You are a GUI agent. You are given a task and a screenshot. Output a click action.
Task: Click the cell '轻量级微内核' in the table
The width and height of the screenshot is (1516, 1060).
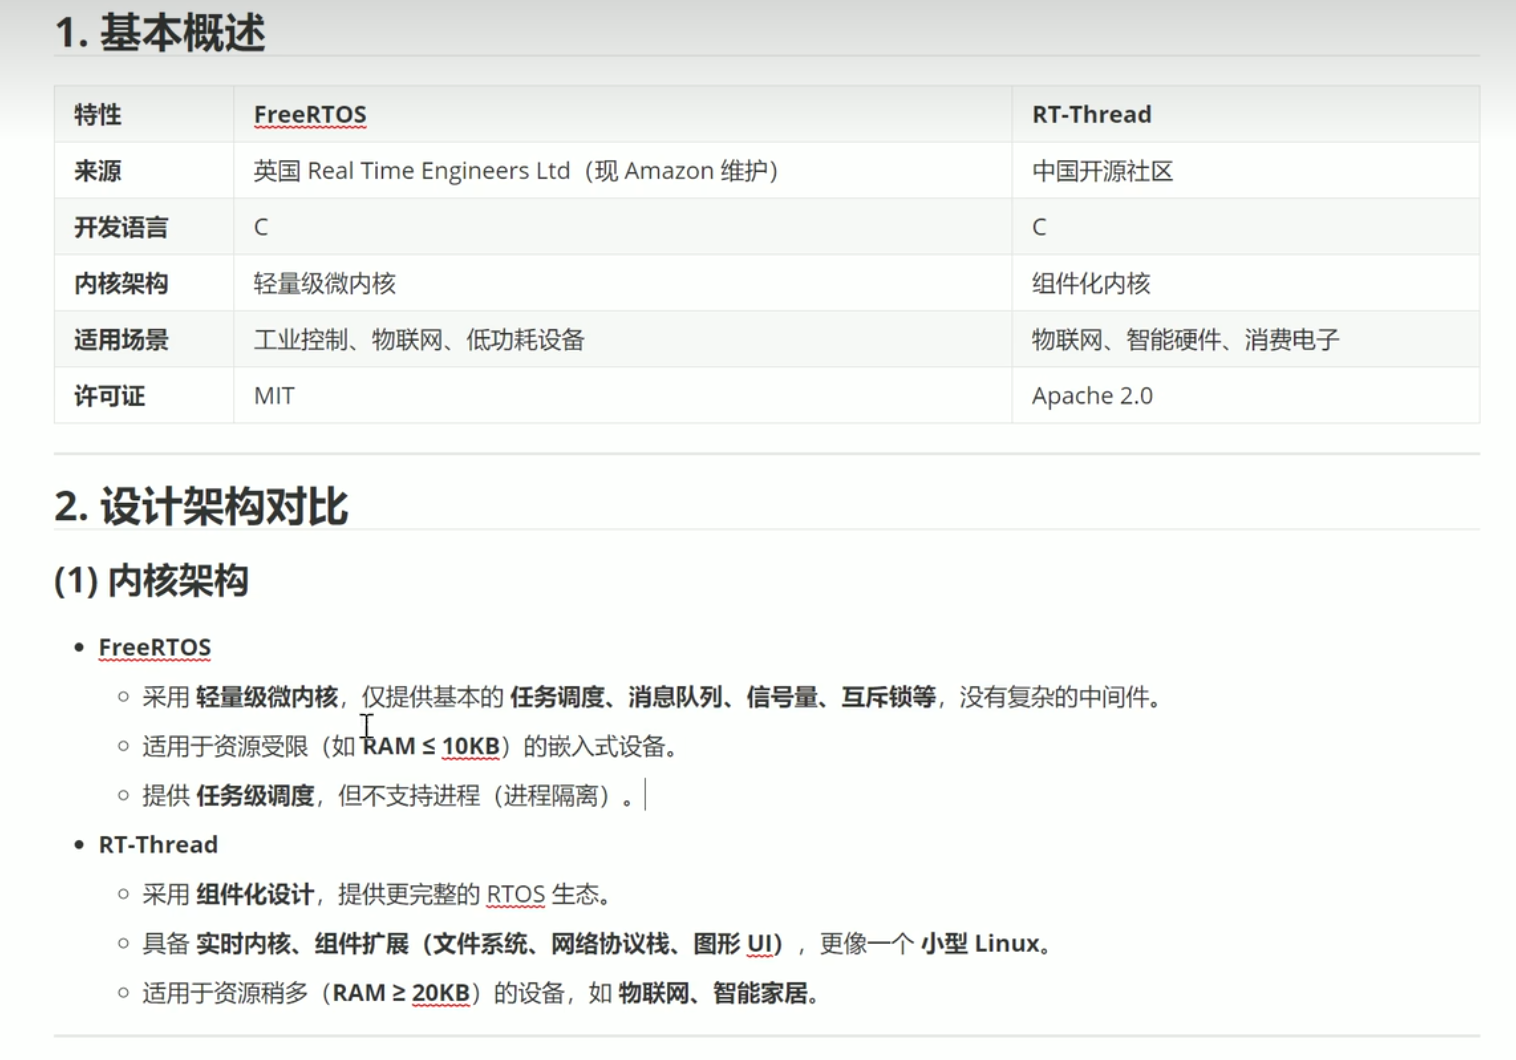pyautogui.click(x=622, y=283)
